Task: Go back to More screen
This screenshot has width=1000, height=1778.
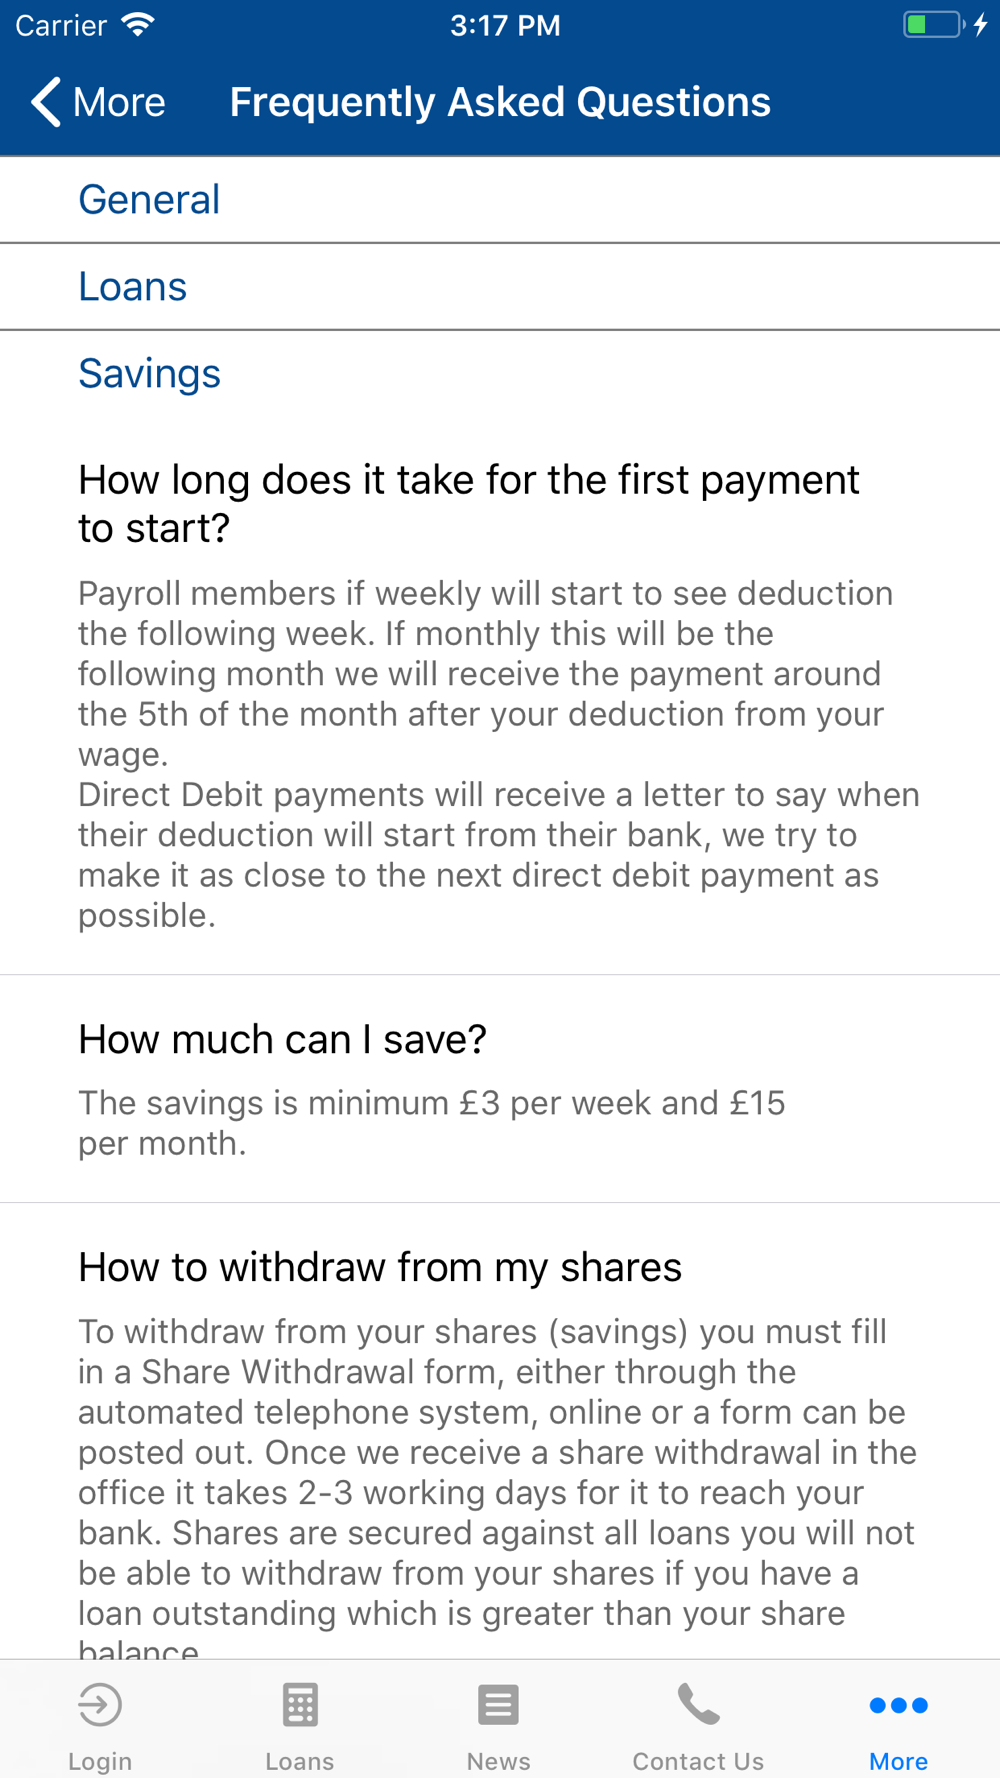Action: point(98,102)
